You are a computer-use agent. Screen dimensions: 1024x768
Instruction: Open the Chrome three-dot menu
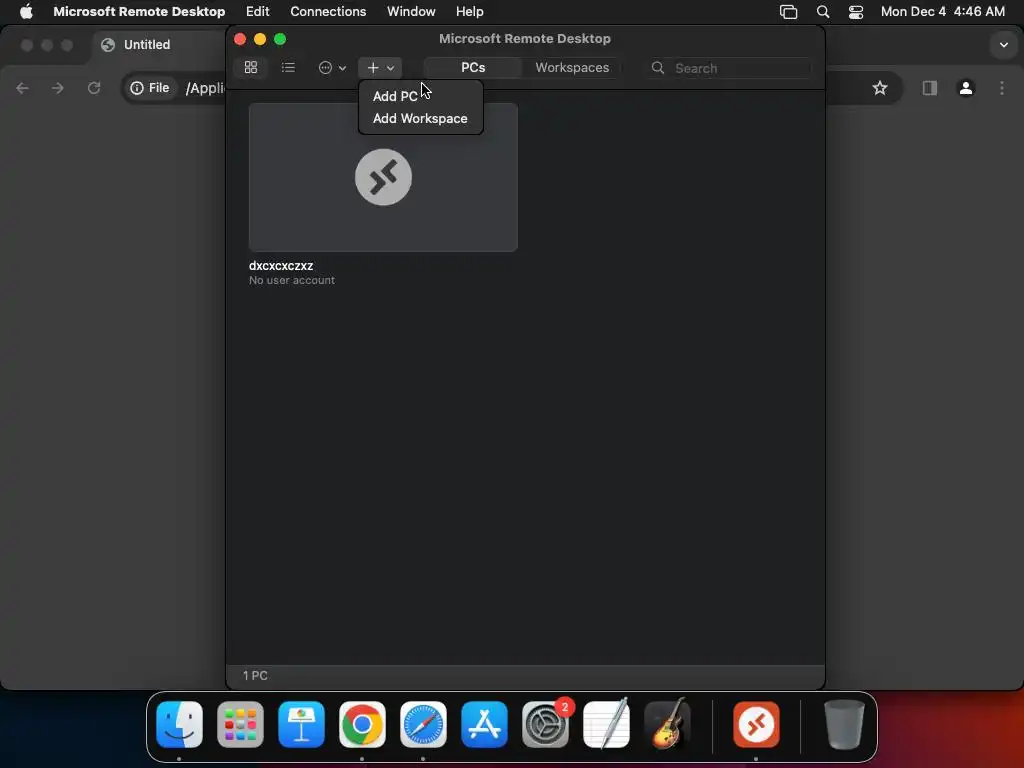(1002, 88)
